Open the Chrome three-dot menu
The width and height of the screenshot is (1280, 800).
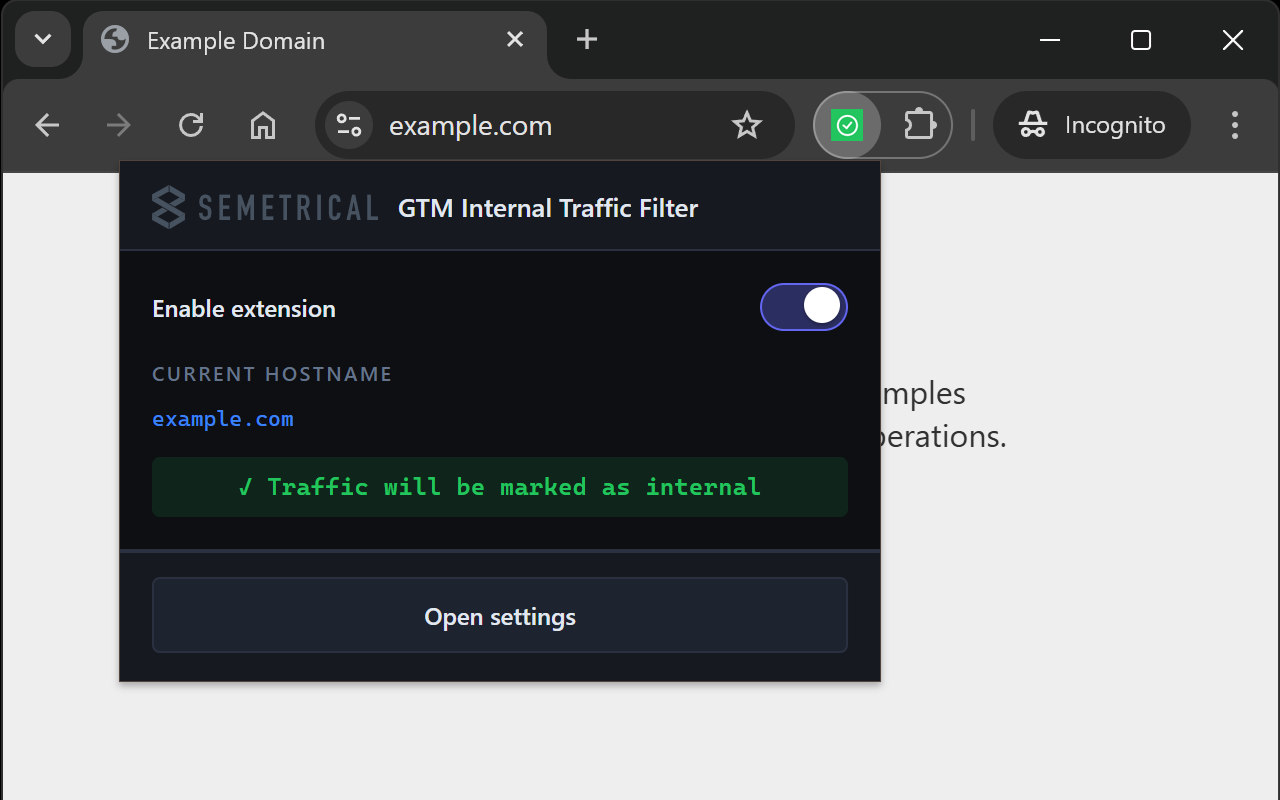point(1235,125)
